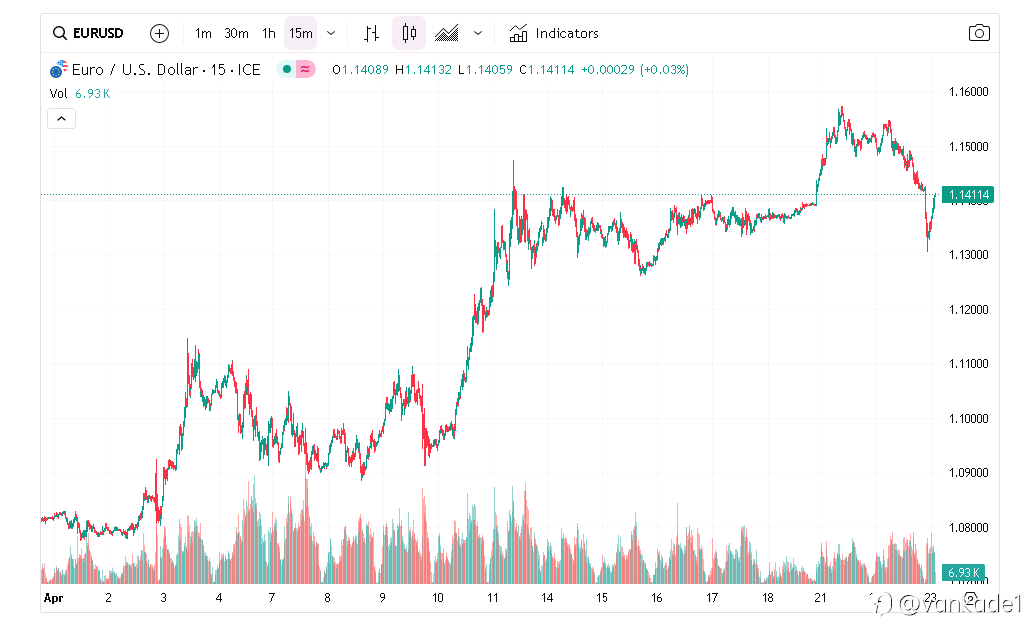Click the date 21 on time axis
Screen dimensions: 1032x642
click(x=820, y=598)
